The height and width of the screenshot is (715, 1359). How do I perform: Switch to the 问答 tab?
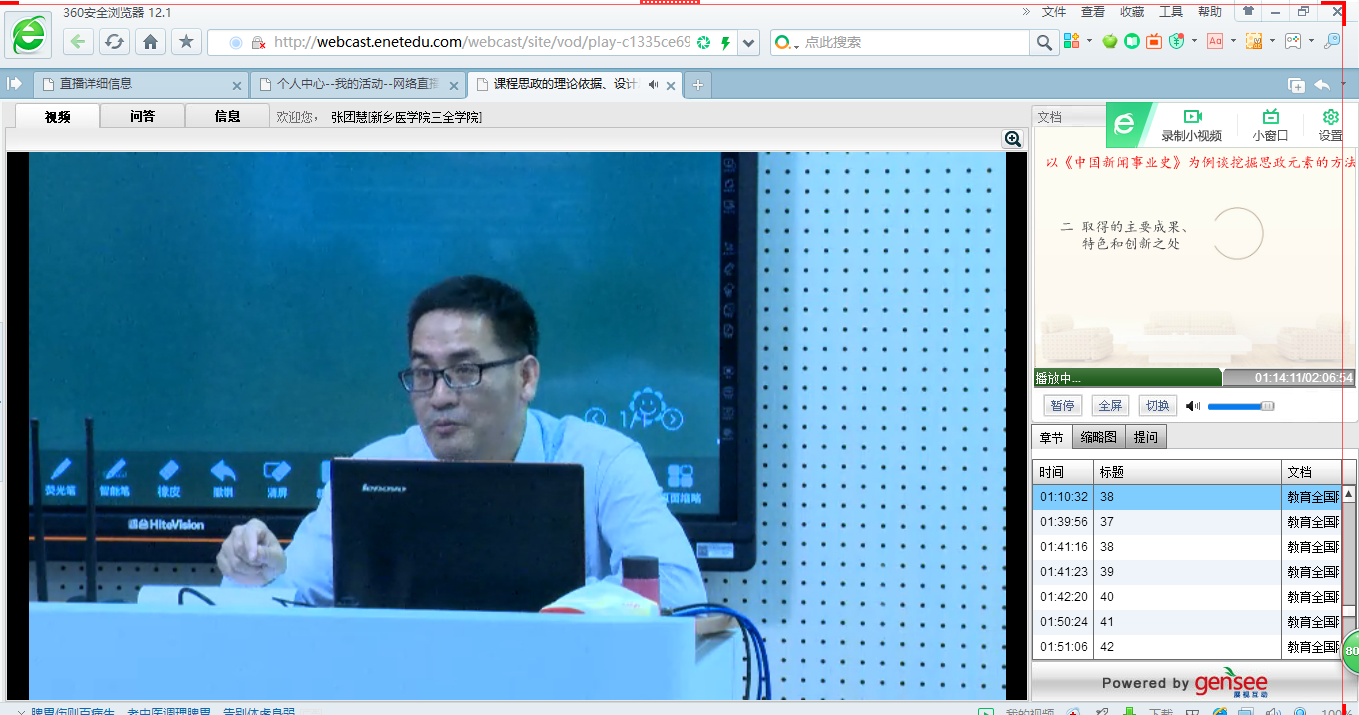click(x=142, y=116)
